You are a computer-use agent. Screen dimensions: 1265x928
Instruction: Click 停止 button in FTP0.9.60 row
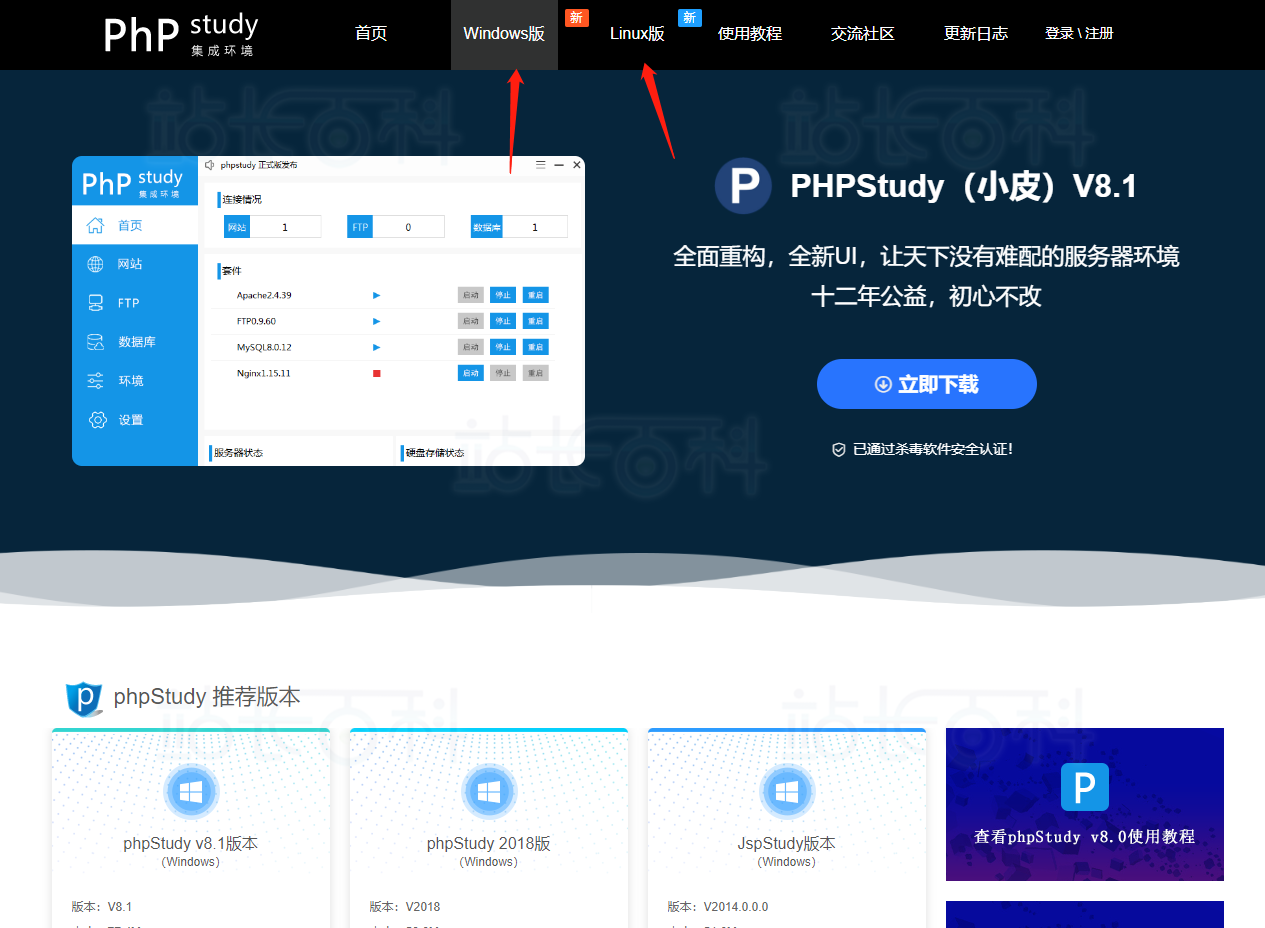click(503, 321)
